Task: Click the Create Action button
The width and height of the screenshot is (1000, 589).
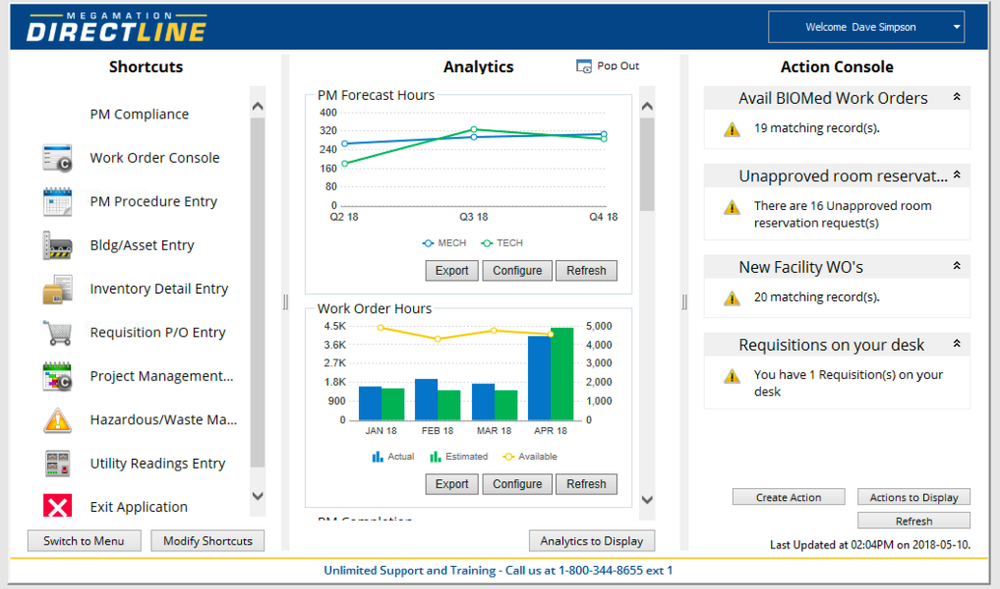Action: [789, 497]
